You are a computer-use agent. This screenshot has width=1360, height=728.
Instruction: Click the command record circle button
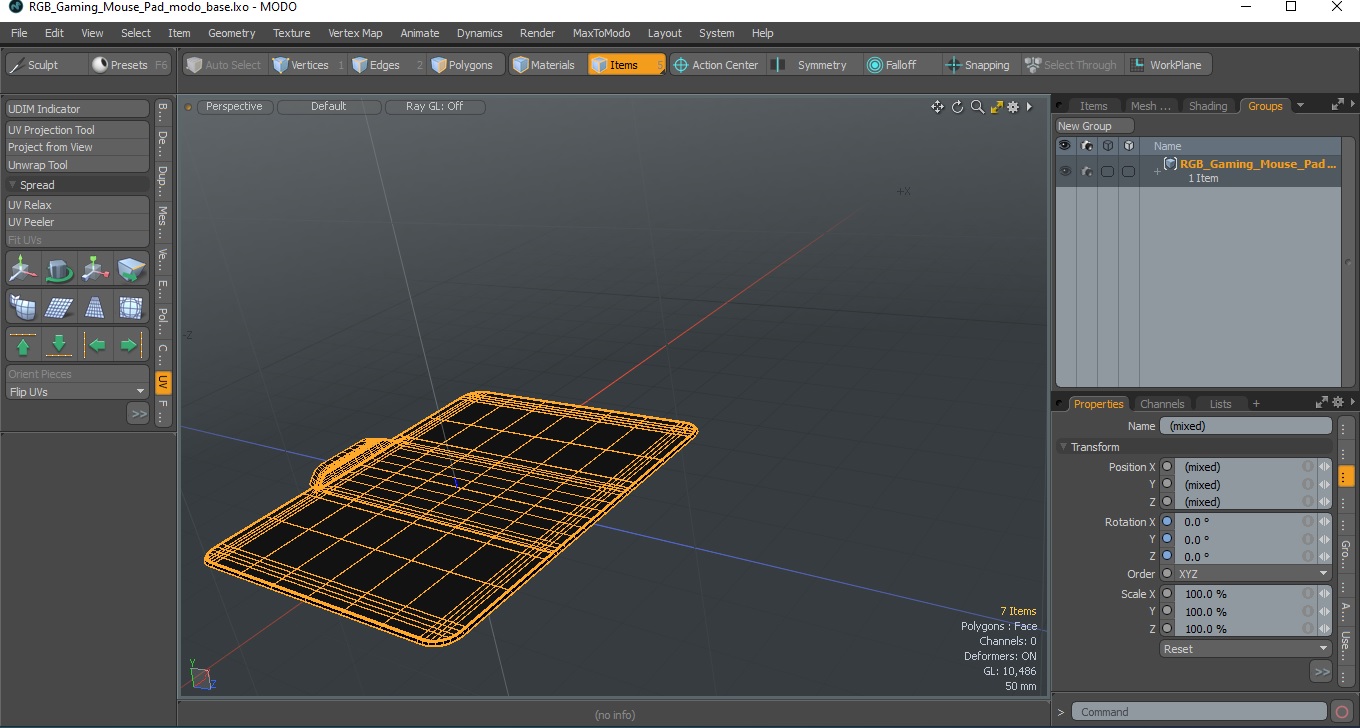coord(1342,712)
